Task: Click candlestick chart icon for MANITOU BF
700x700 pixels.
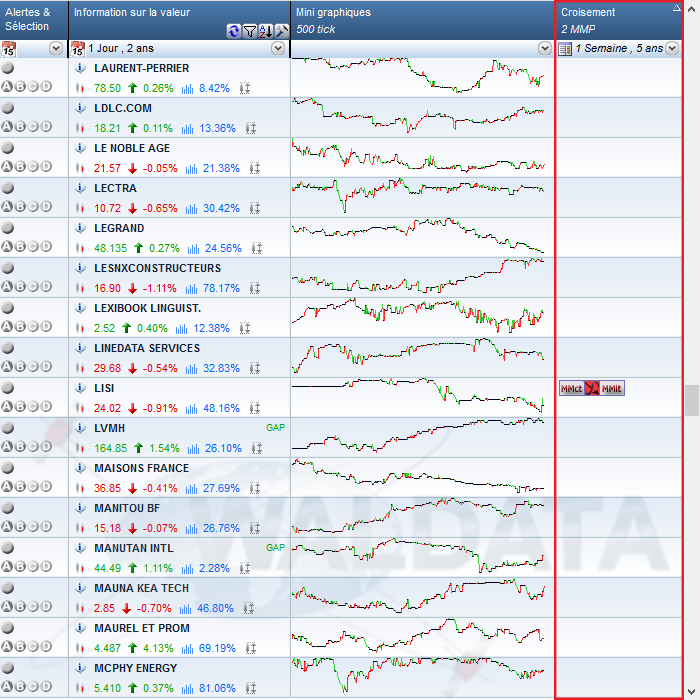Action: pyautogui.click(x=80, y=528)
